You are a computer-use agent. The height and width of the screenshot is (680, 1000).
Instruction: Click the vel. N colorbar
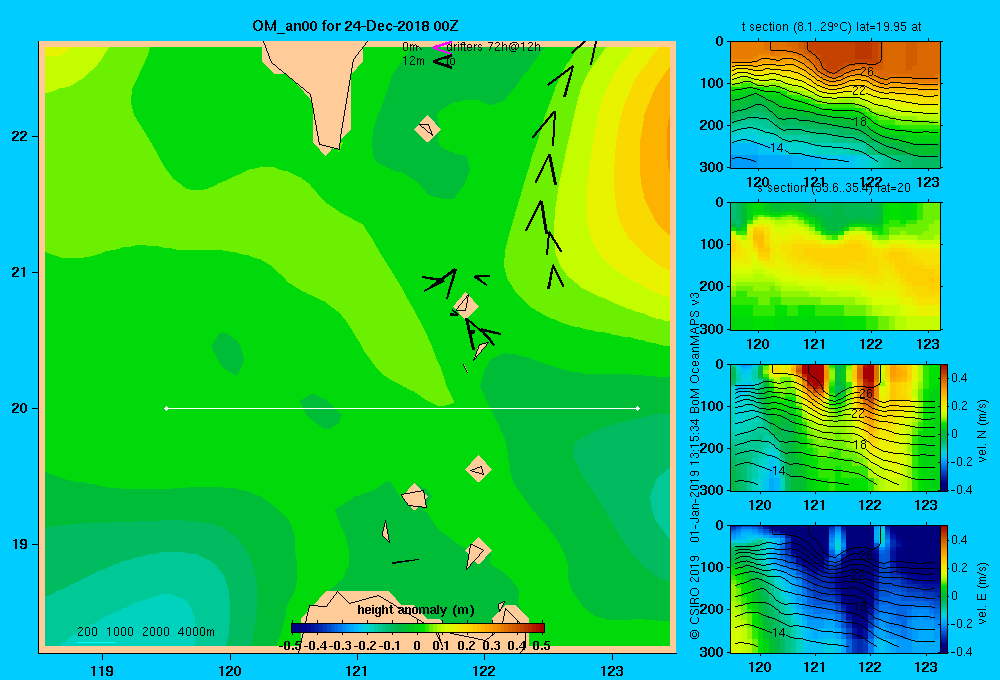point(944,427)
